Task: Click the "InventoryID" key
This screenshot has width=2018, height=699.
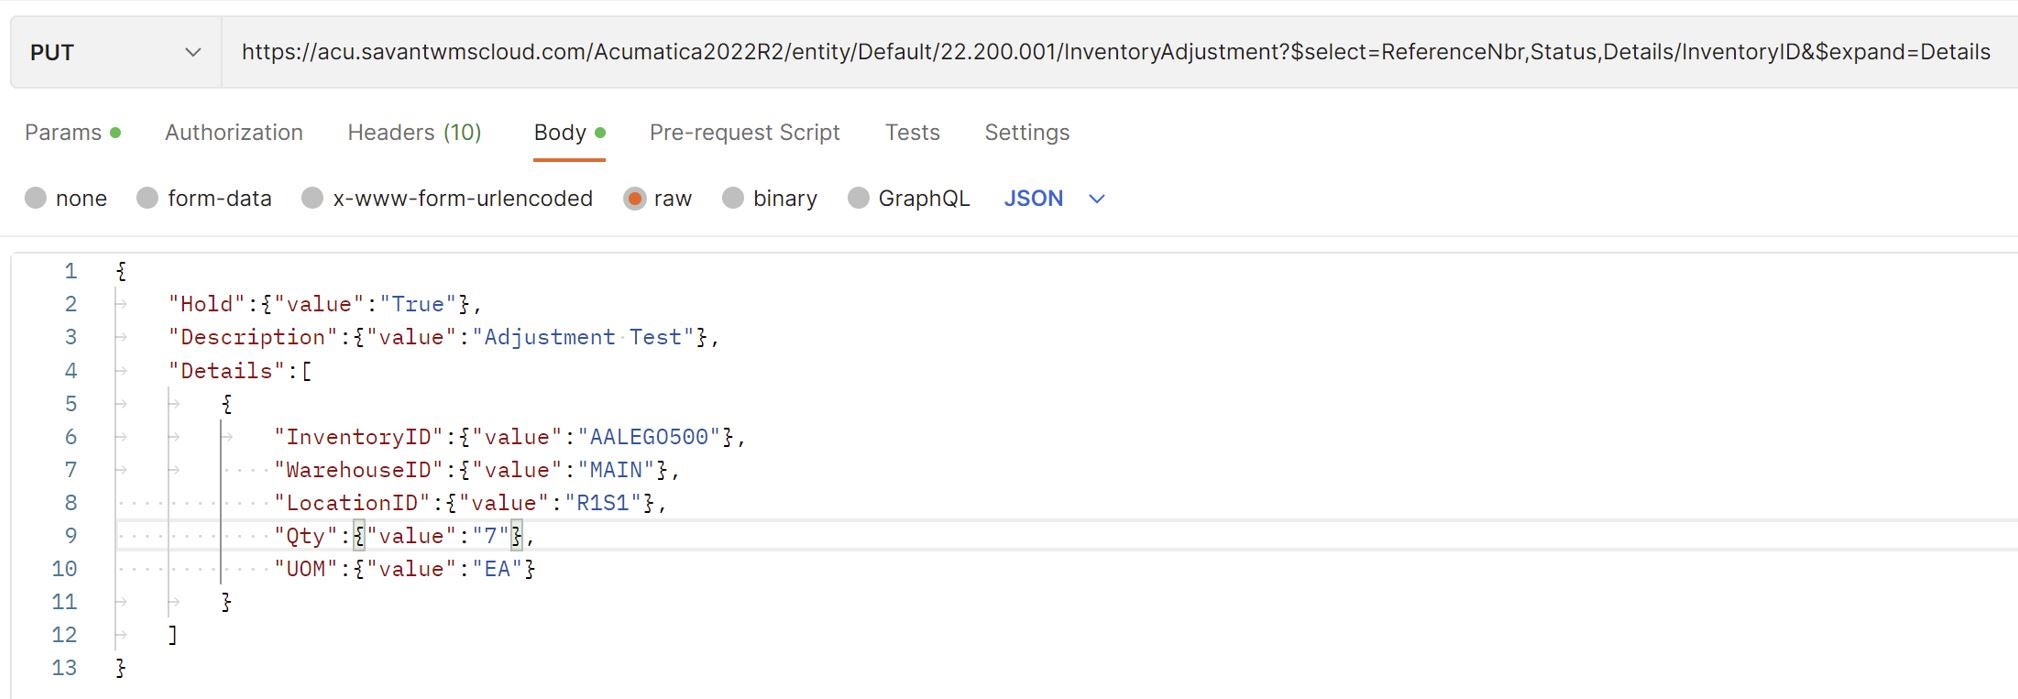Action: point(359,437)
